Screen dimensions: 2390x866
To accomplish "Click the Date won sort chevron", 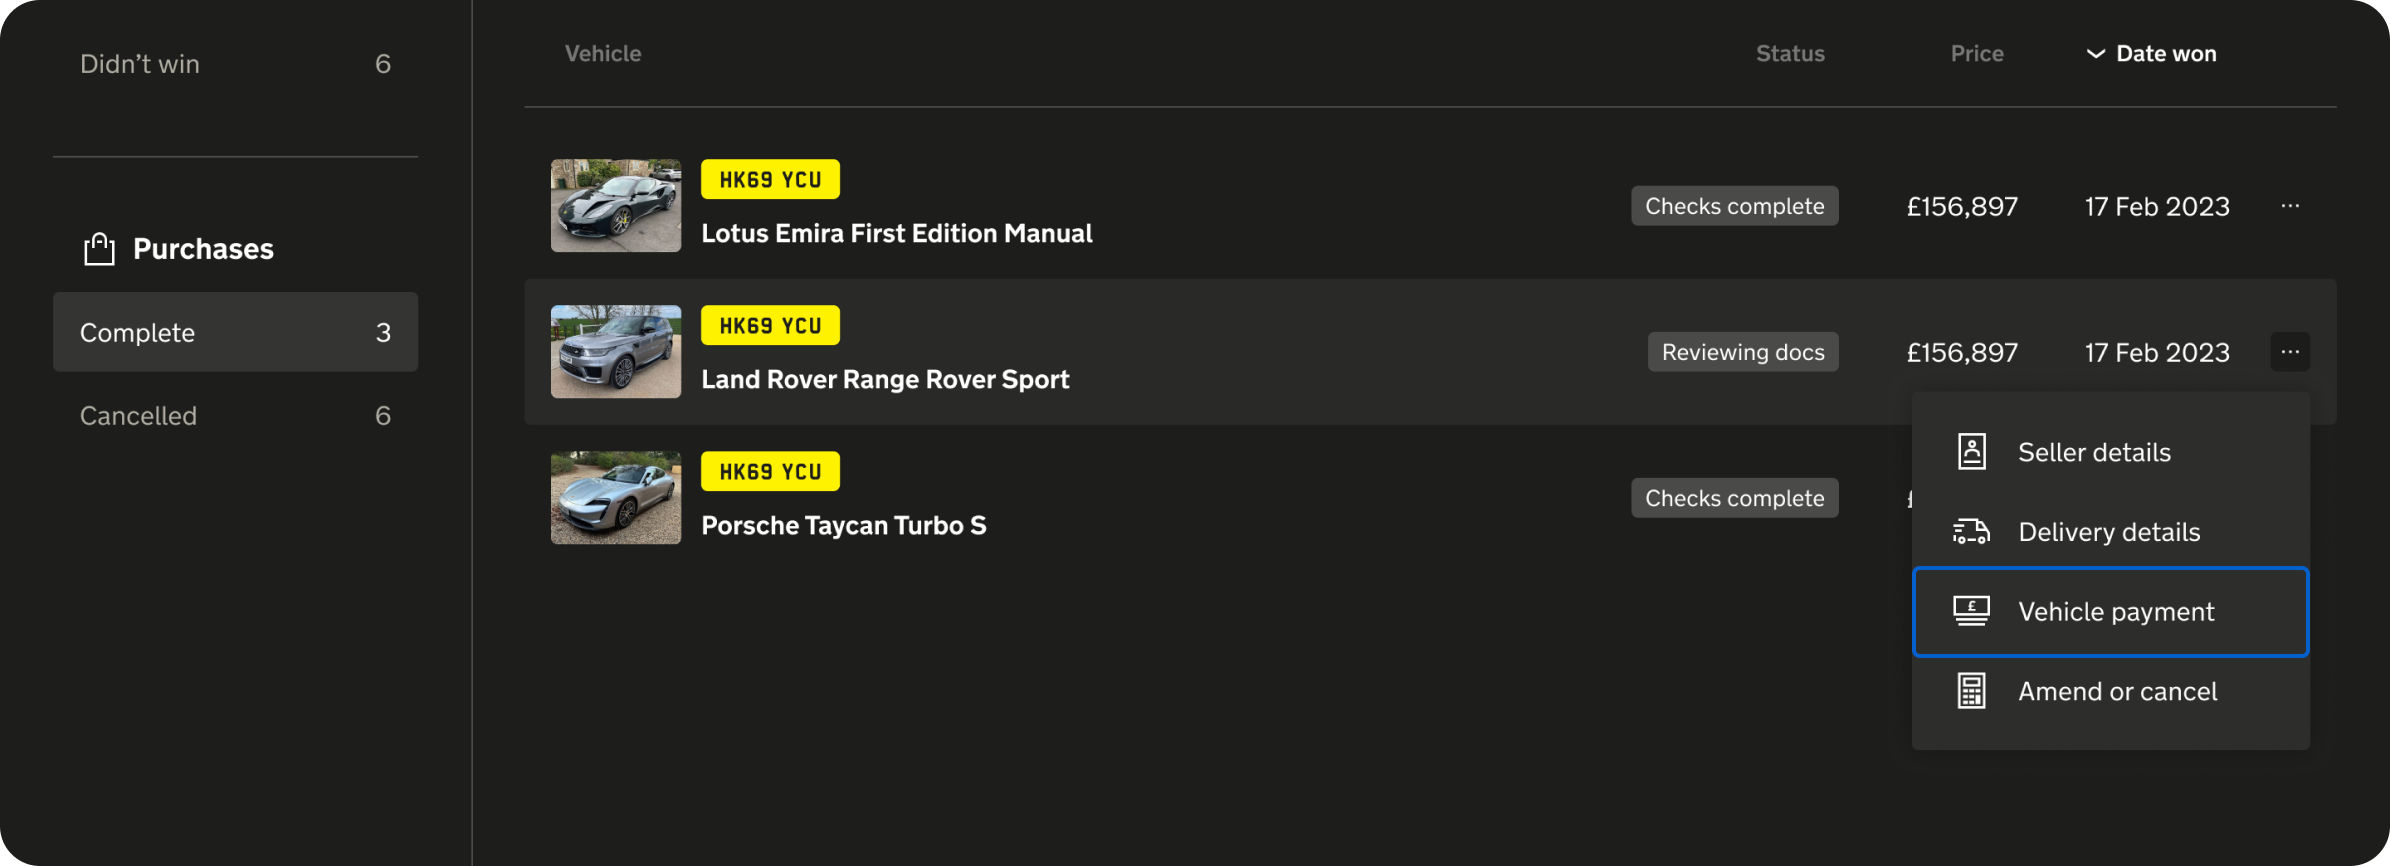I will tap(2095, 54).
